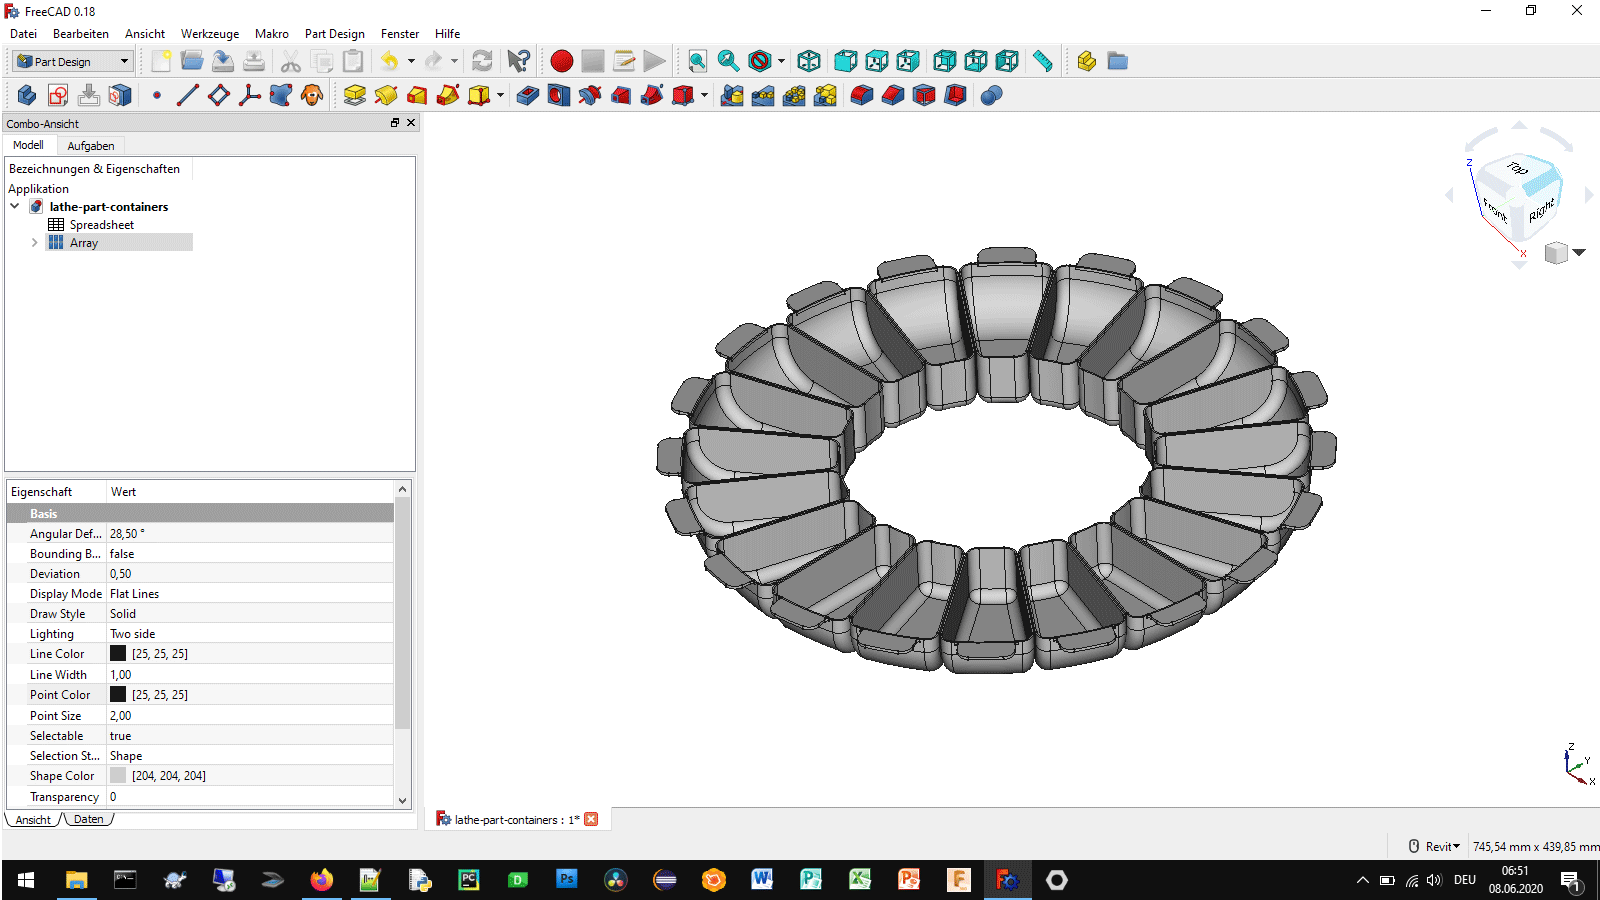Switch to the Aufgaben tab

point(90,146)
